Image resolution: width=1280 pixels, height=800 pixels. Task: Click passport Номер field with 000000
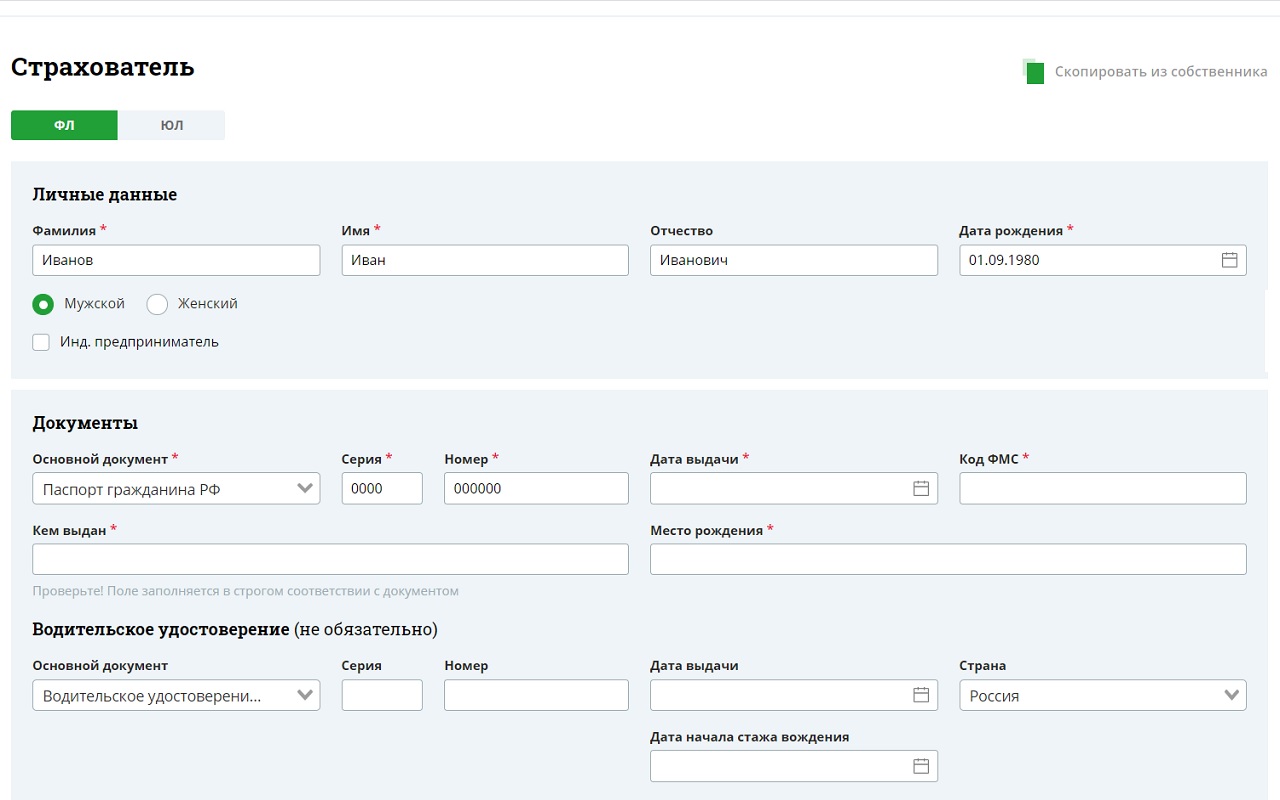[x=536, y=489]
